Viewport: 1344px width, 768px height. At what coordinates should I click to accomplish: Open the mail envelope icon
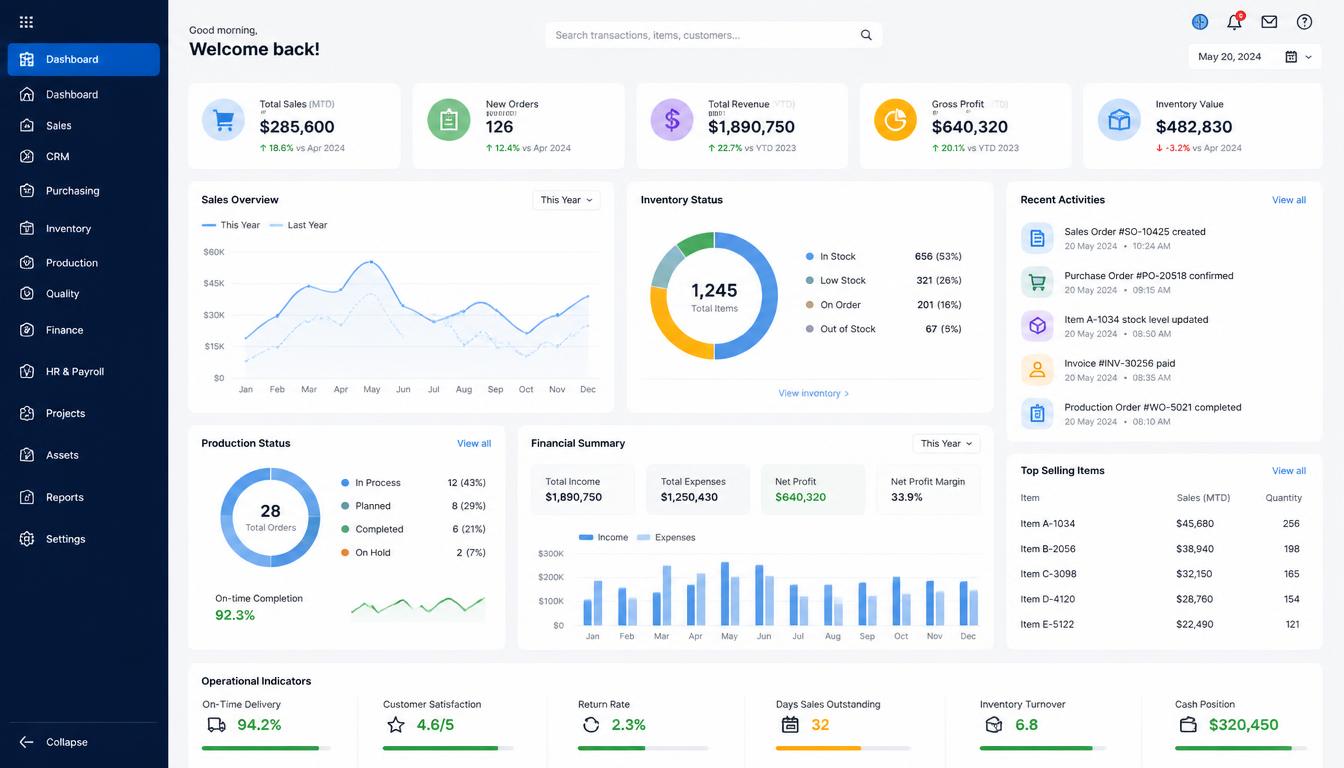[x=1269, y=22]
